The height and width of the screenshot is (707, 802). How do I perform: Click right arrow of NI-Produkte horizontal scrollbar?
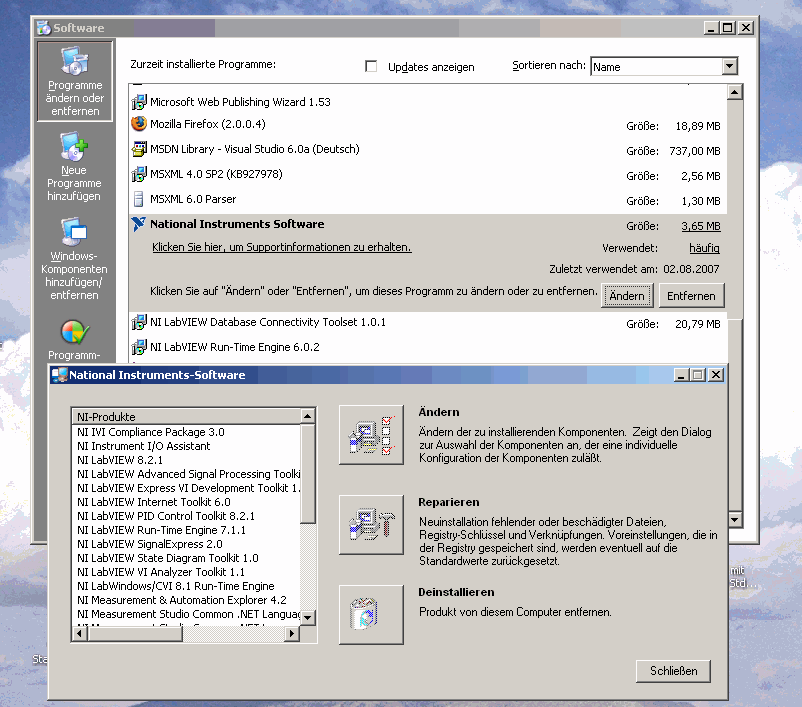pos(292,633)
